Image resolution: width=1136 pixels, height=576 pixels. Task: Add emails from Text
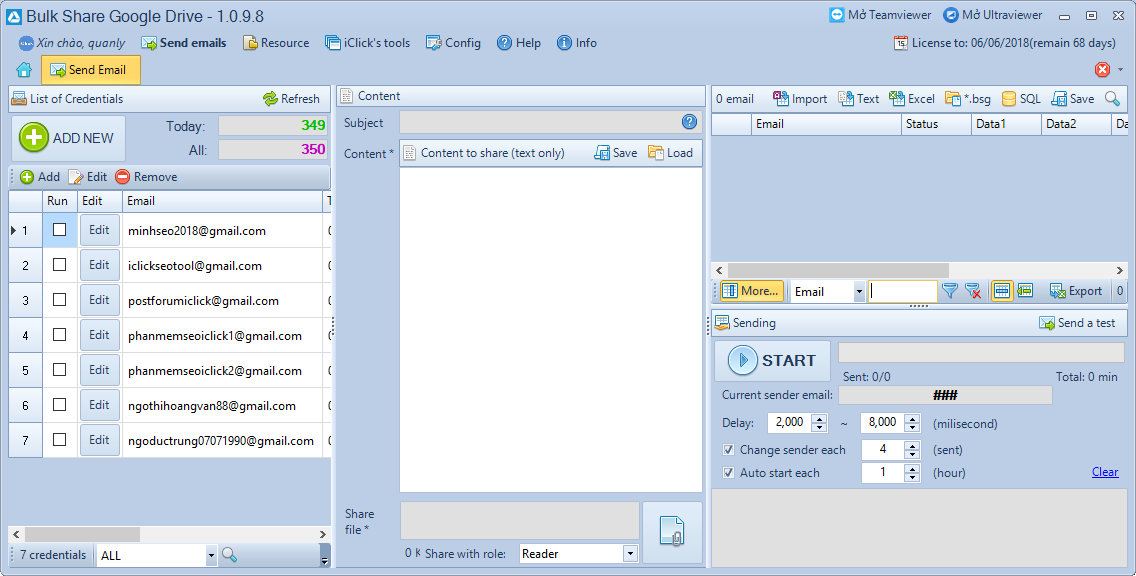(859, 99)
